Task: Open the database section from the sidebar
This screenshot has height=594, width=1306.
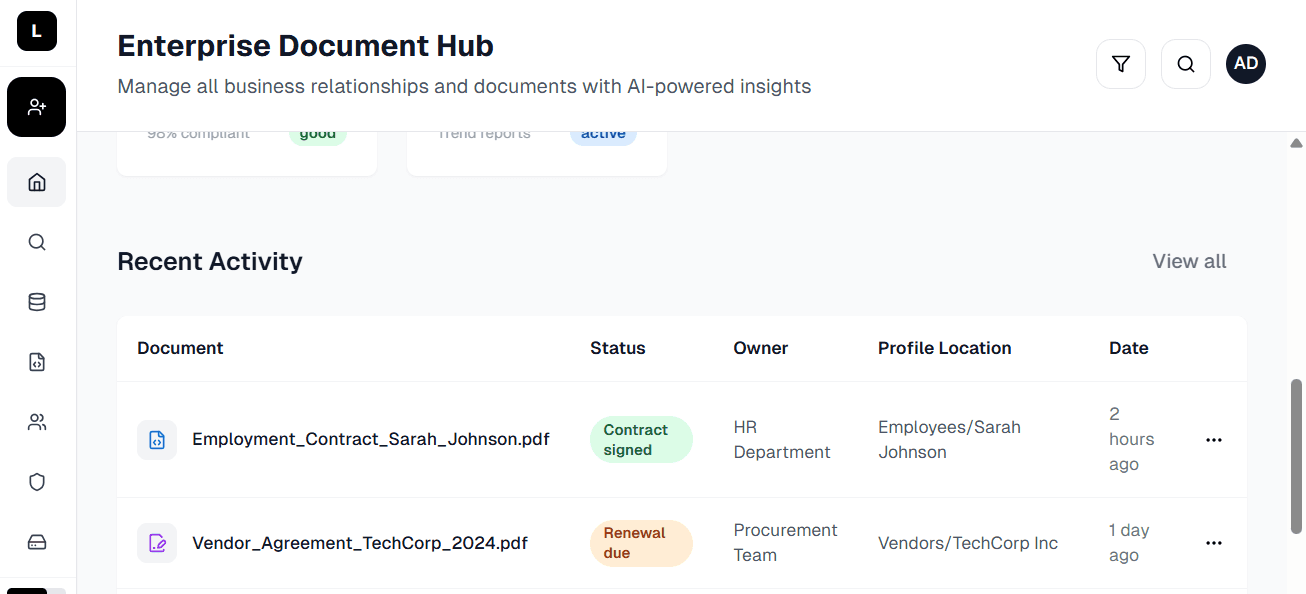Action: [x=36, y=301]
